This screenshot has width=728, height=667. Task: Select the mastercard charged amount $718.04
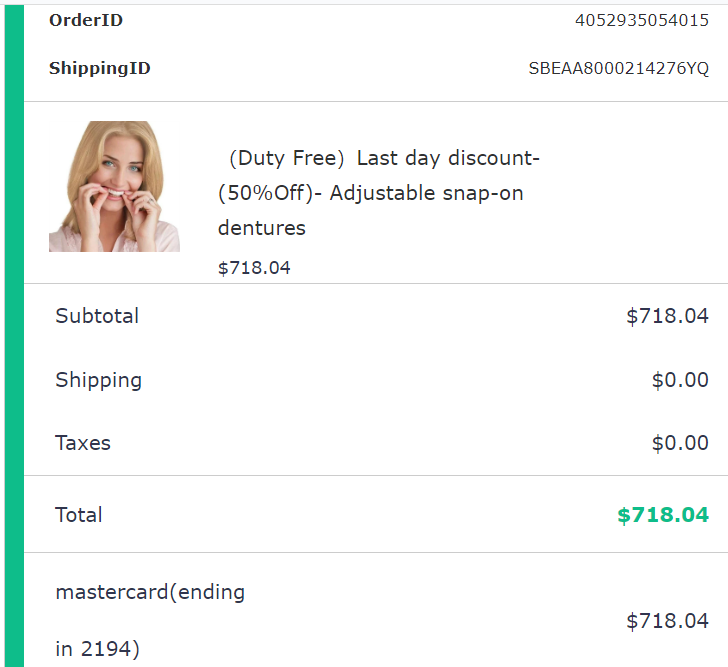tap(667, 621)
